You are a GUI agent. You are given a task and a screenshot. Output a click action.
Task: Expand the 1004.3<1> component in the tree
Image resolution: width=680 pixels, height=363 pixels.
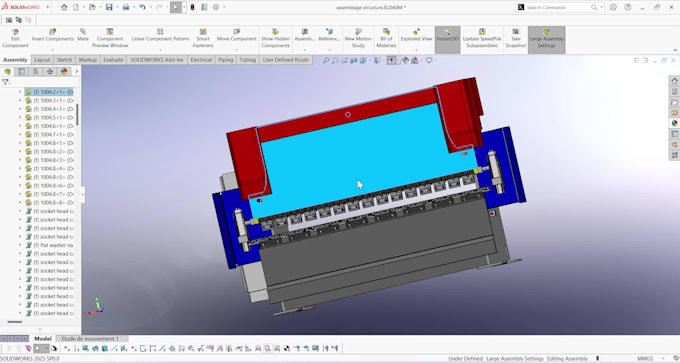coord(20,100)
